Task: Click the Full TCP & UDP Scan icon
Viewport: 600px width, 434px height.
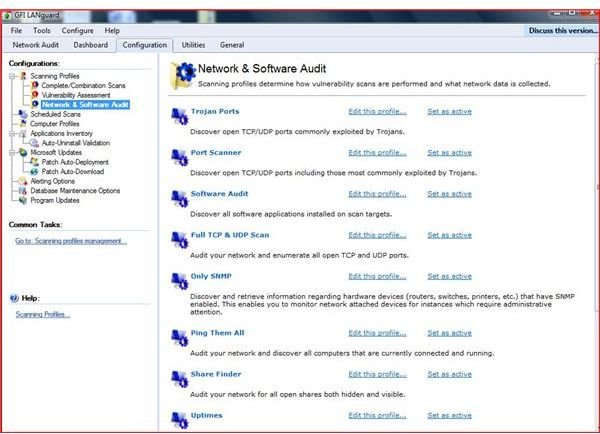Action: click(x=179, y=240)
